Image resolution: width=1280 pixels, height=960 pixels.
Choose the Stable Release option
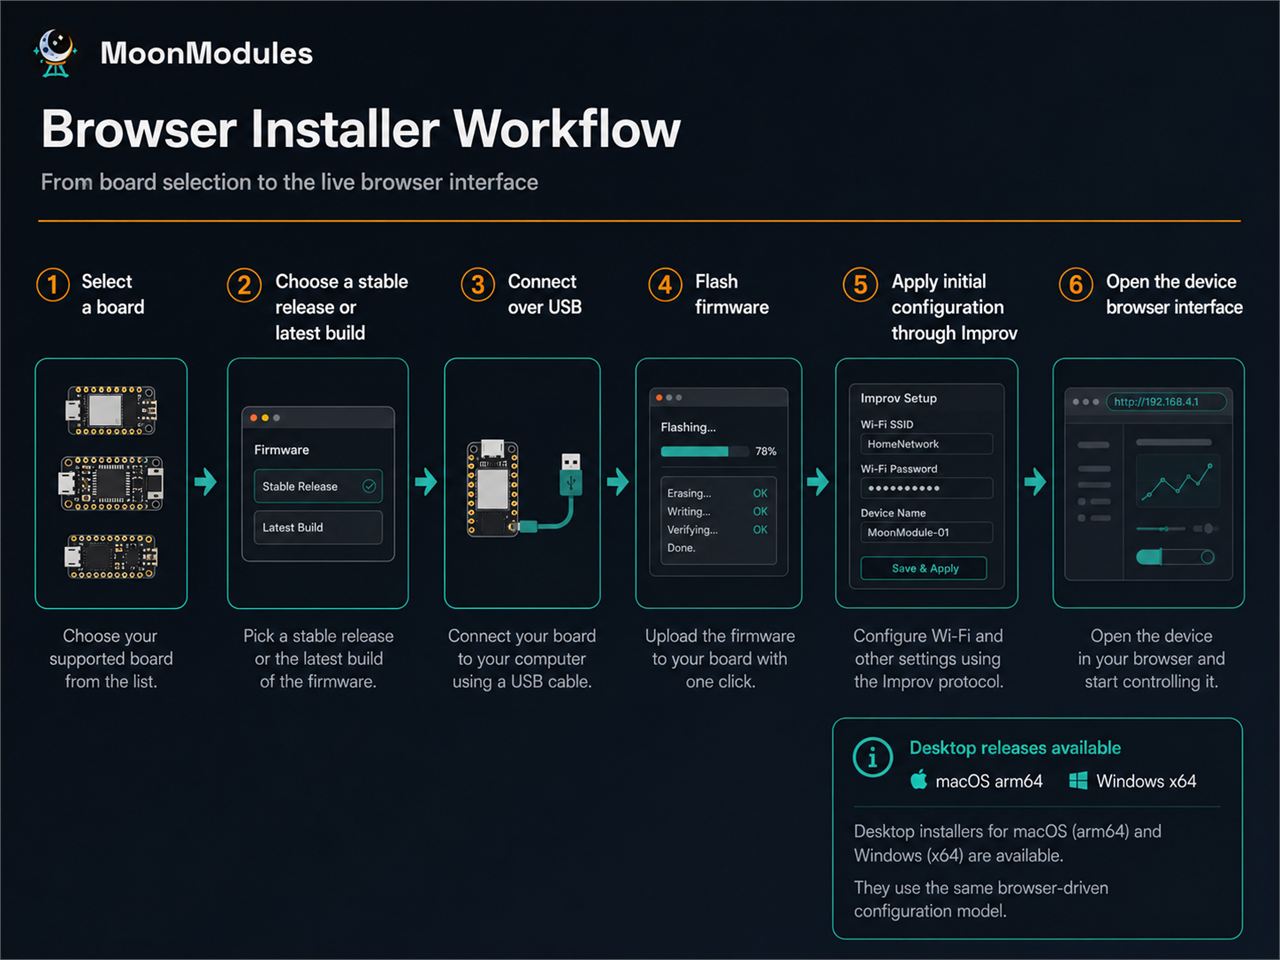318,486
